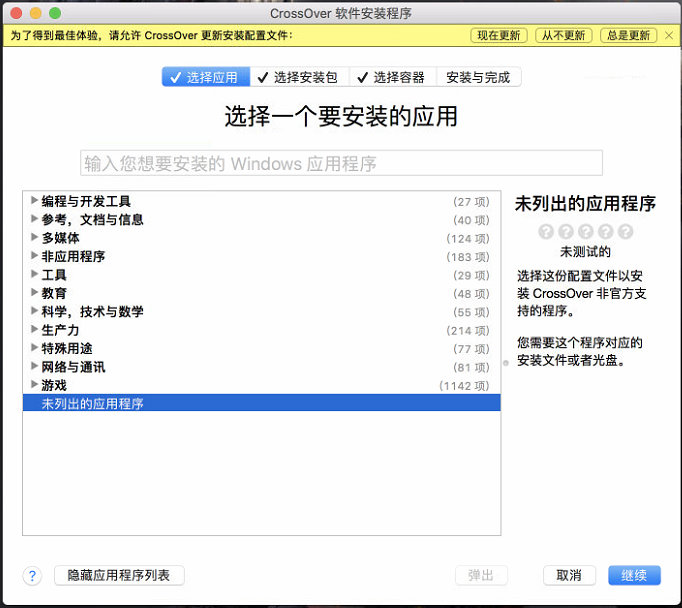682x608 pixels.
Task: Expand the 编程与开发工具 category
Action: (x=34, y=200)
